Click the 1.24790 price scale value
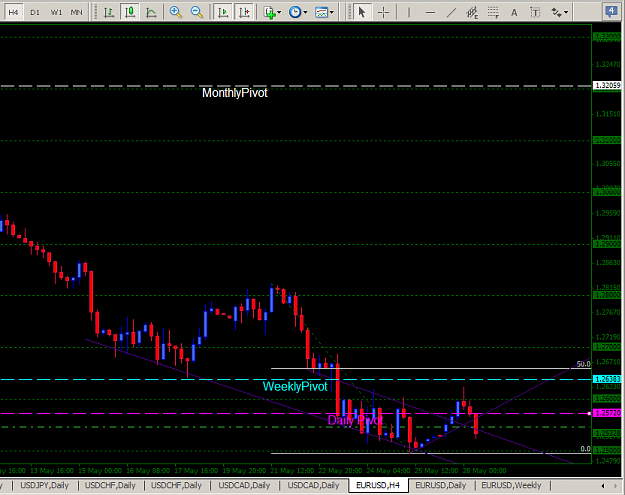The width and height of the screenshot is (625, 495). coord(608,462)
